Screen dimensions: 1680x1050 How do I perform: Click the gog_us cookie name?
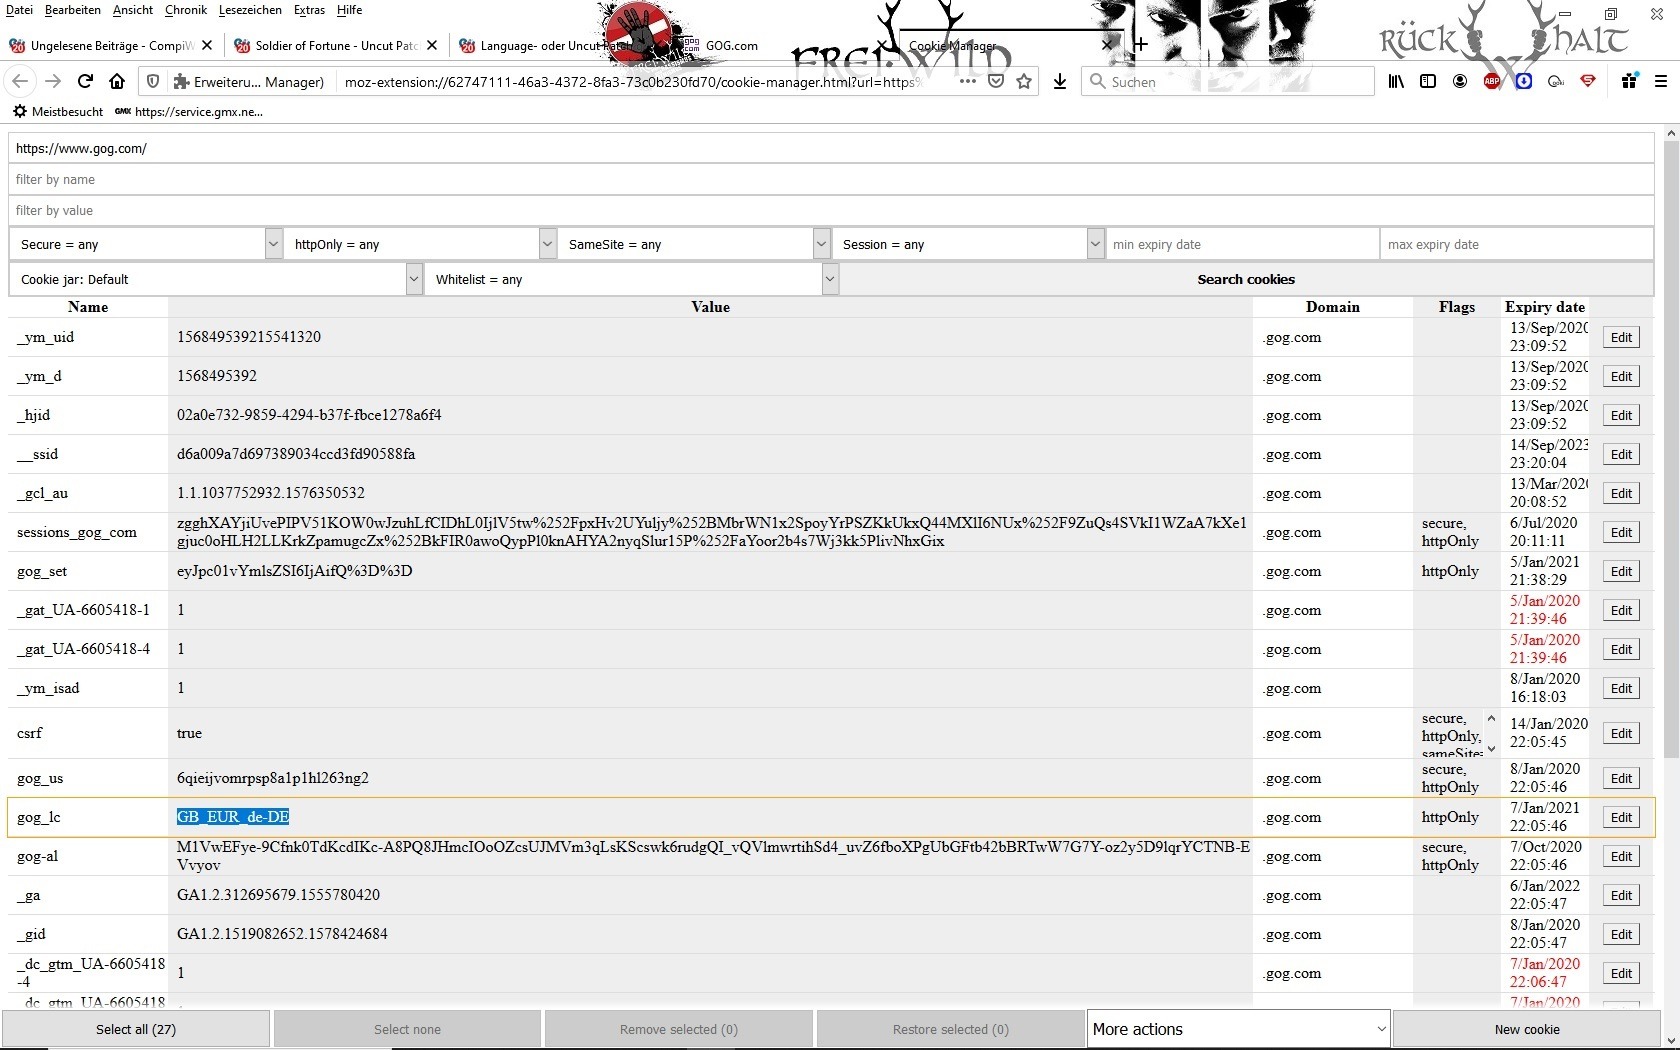coord(40,778)
